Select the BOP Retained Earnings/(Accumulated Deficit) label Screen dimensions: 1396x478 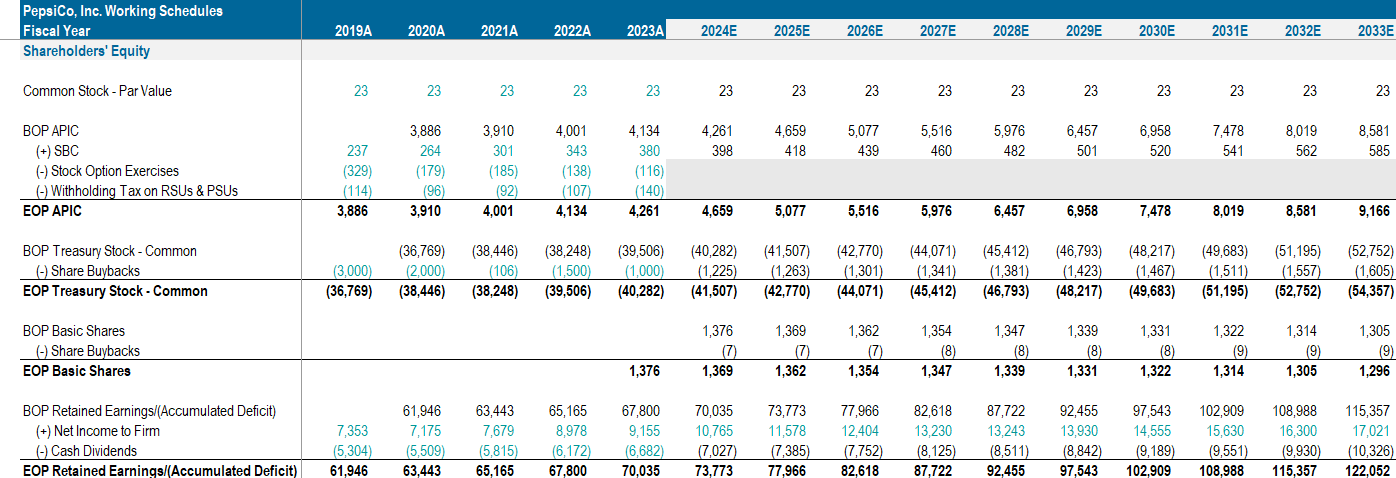pyautogui.click(x=149, y=411)
